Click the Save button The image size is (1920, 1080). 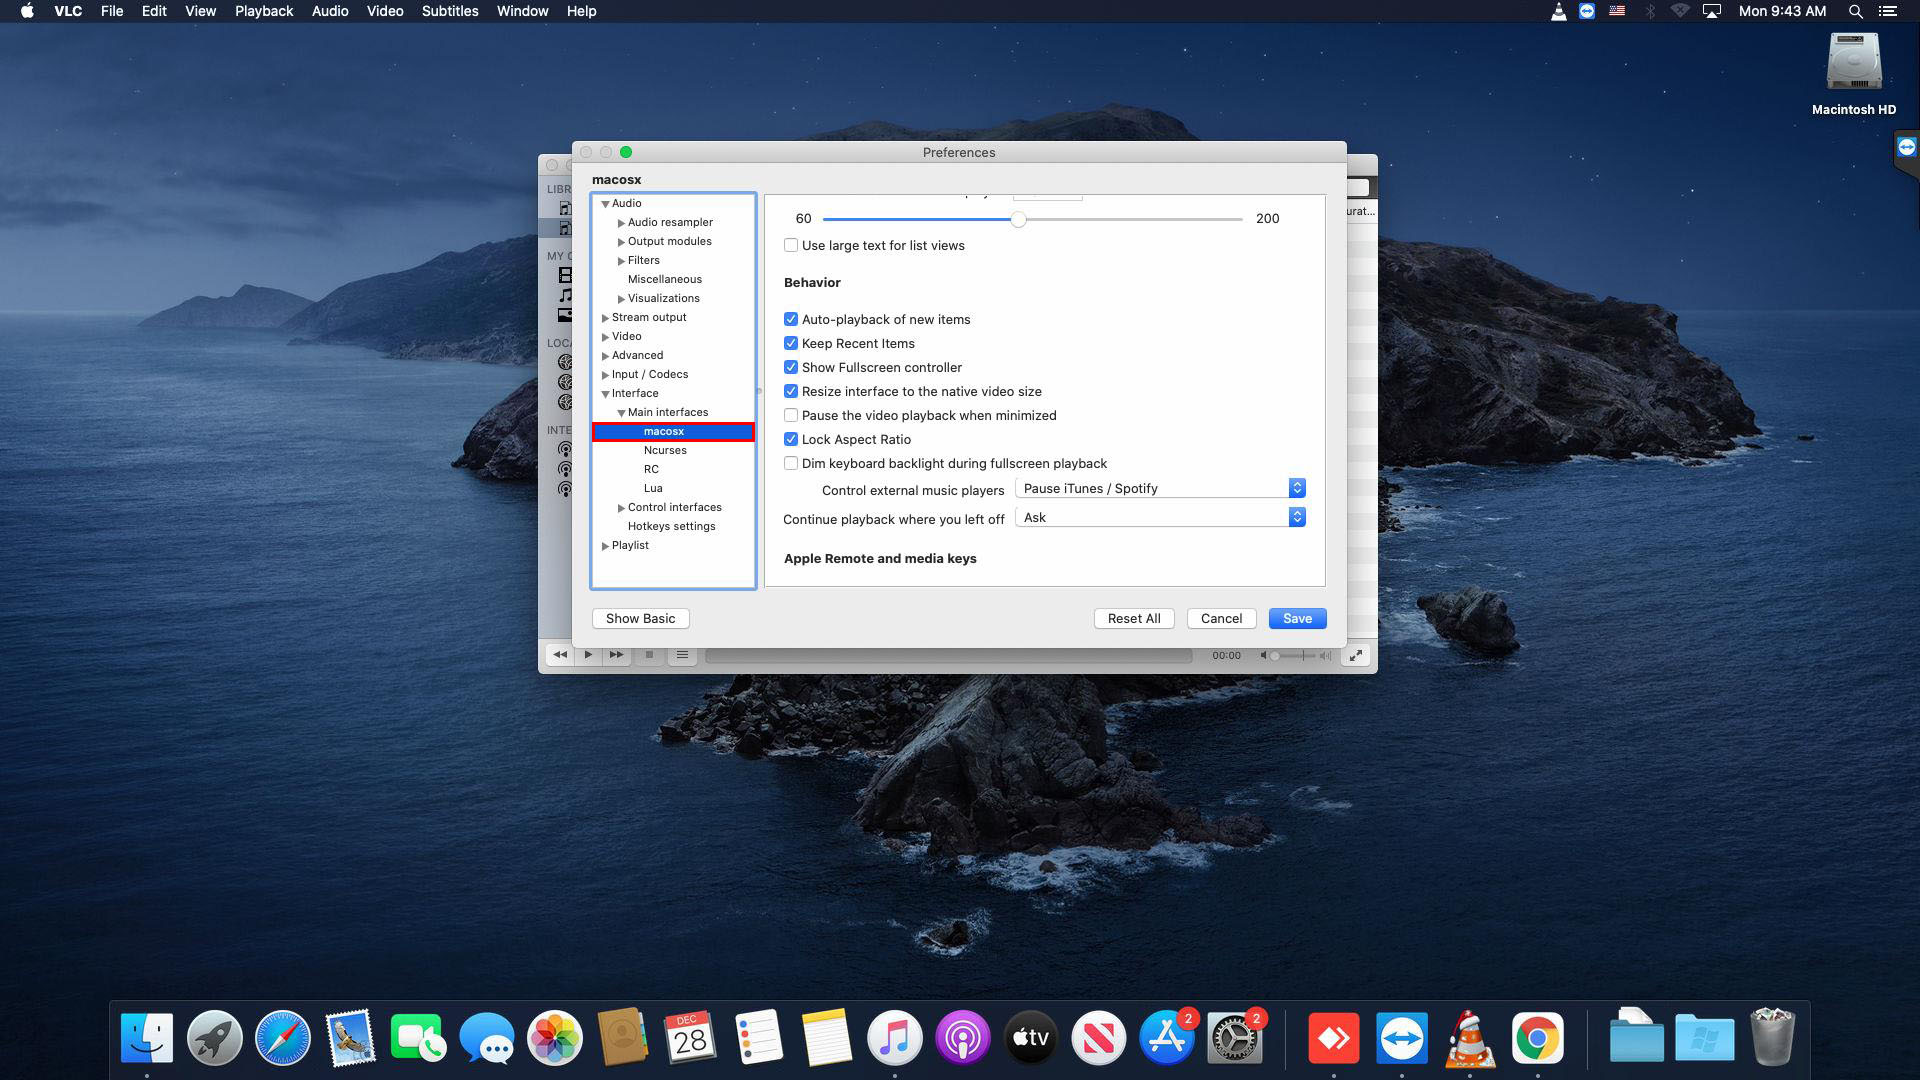(1297, 618)
